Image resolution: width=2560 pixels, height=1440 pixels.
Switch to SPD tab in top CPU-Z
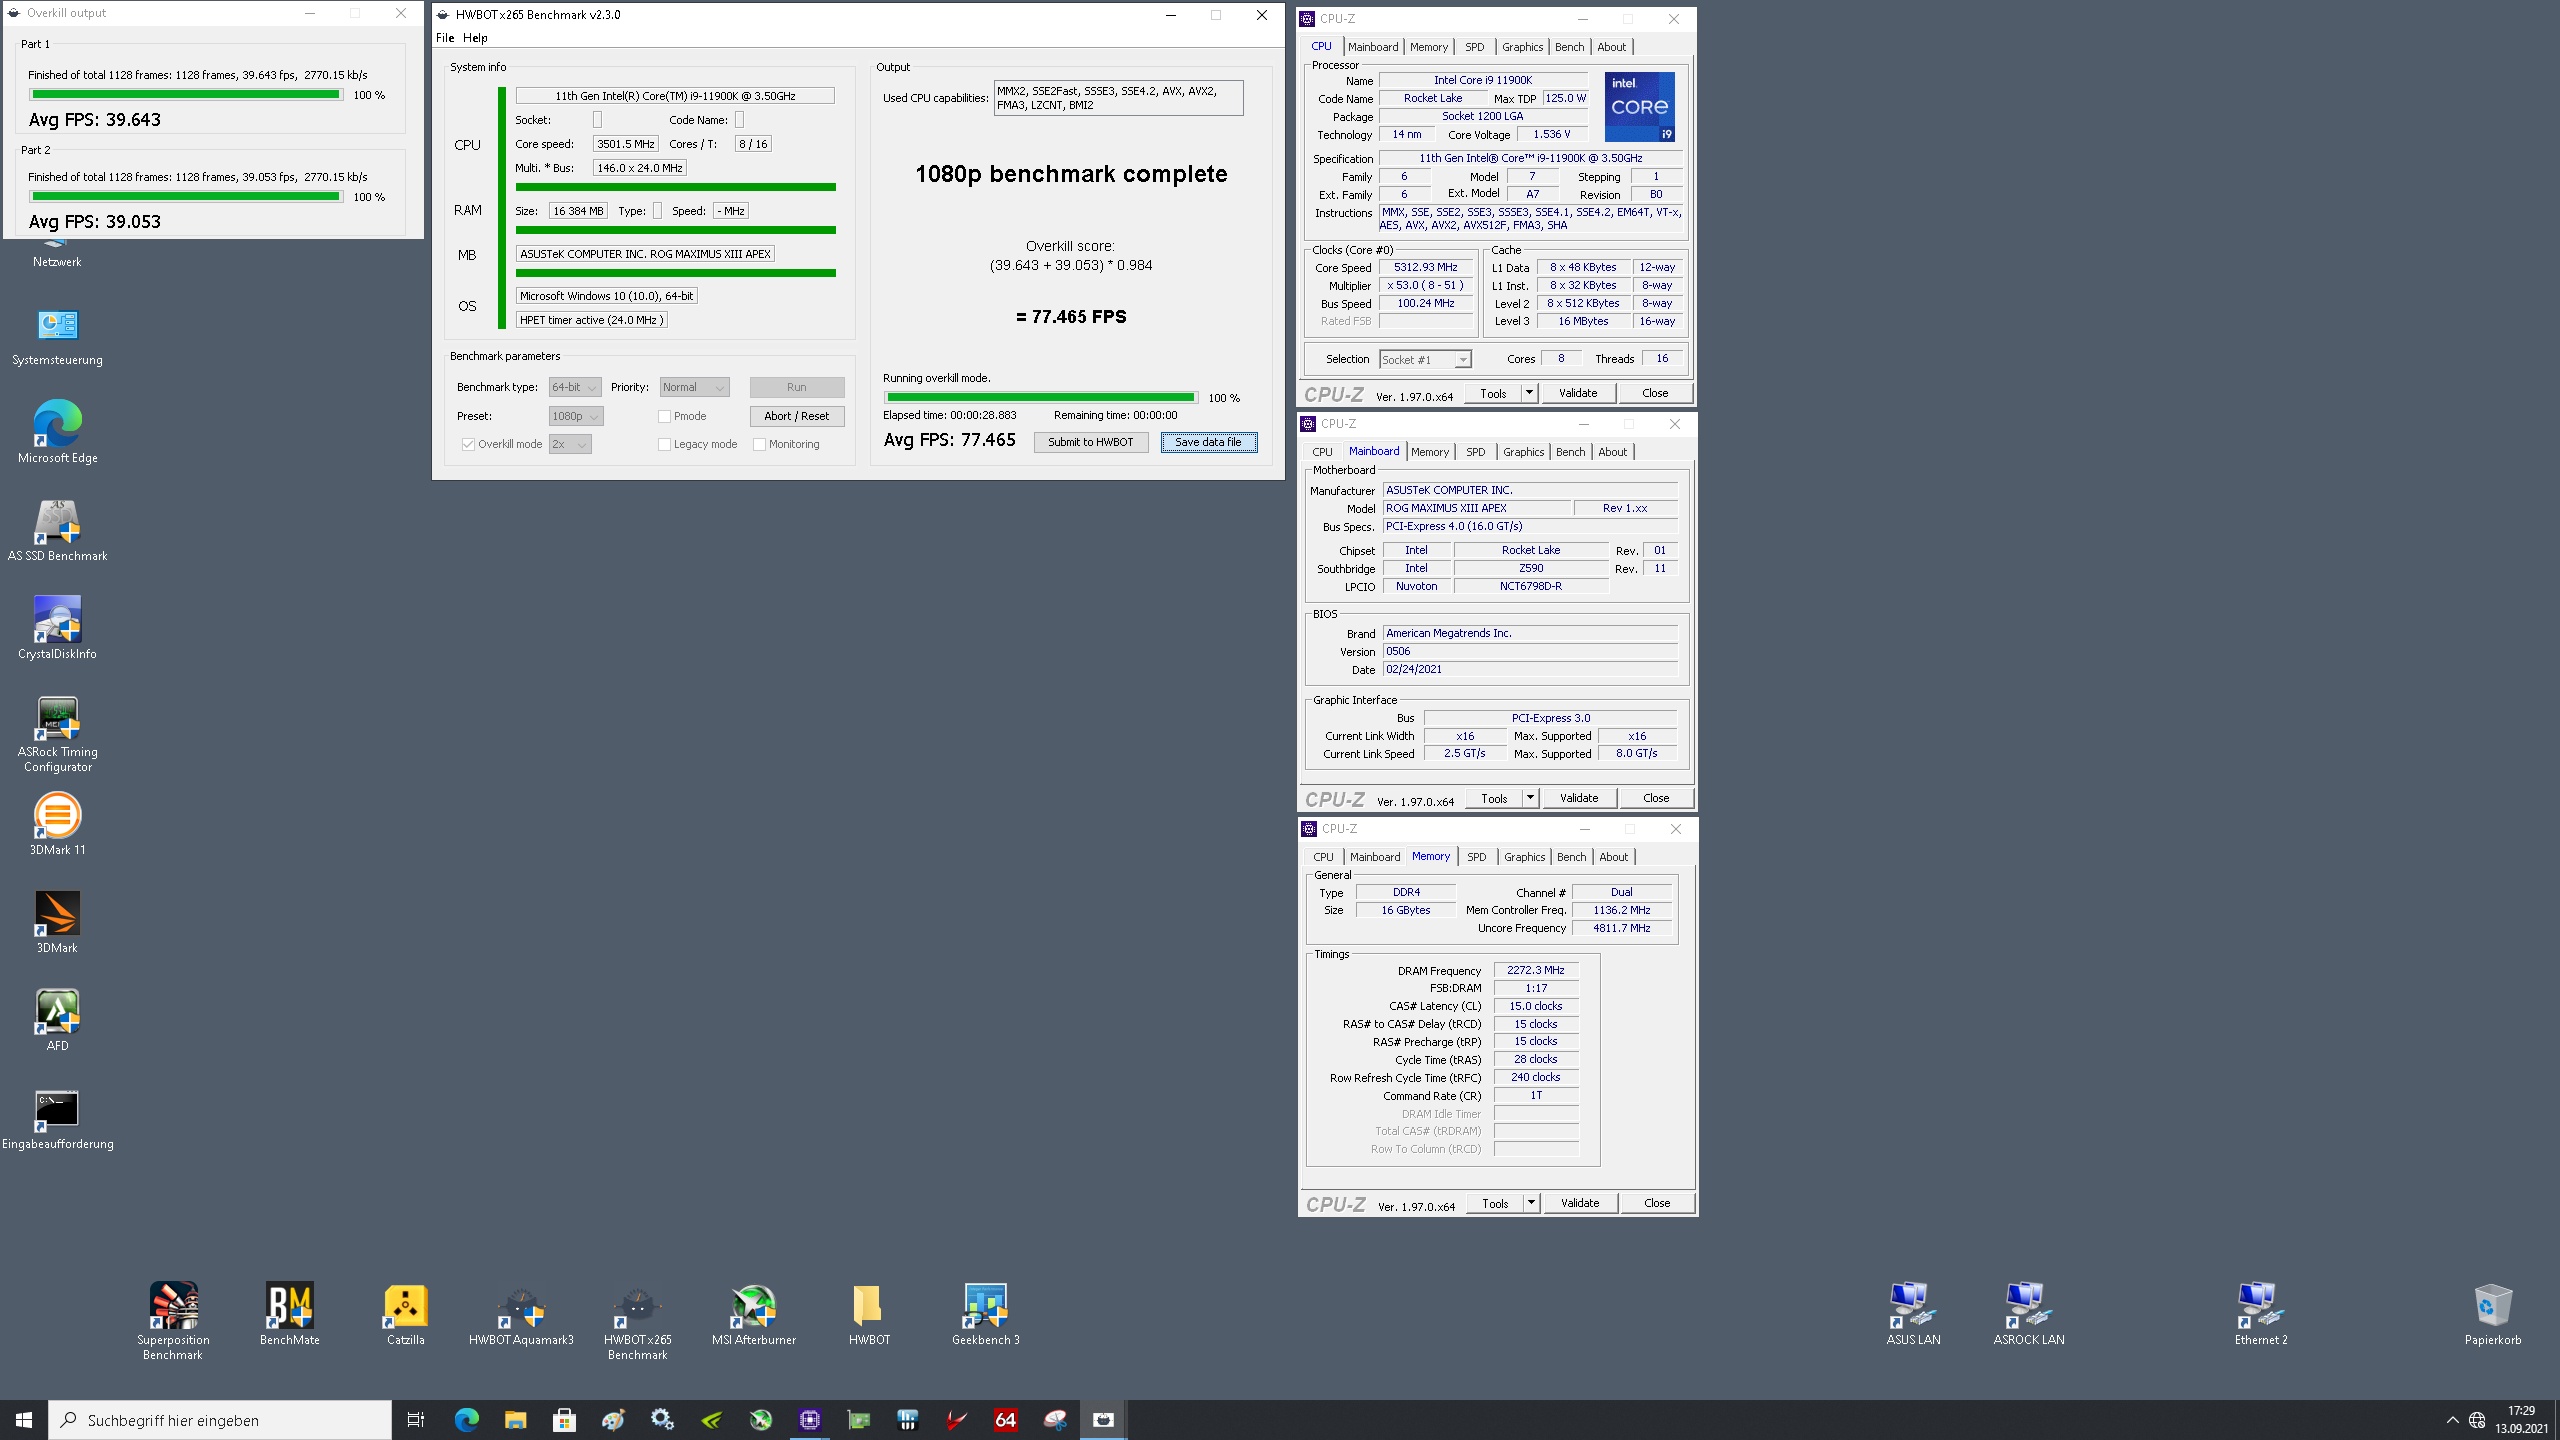(1475, 47)
